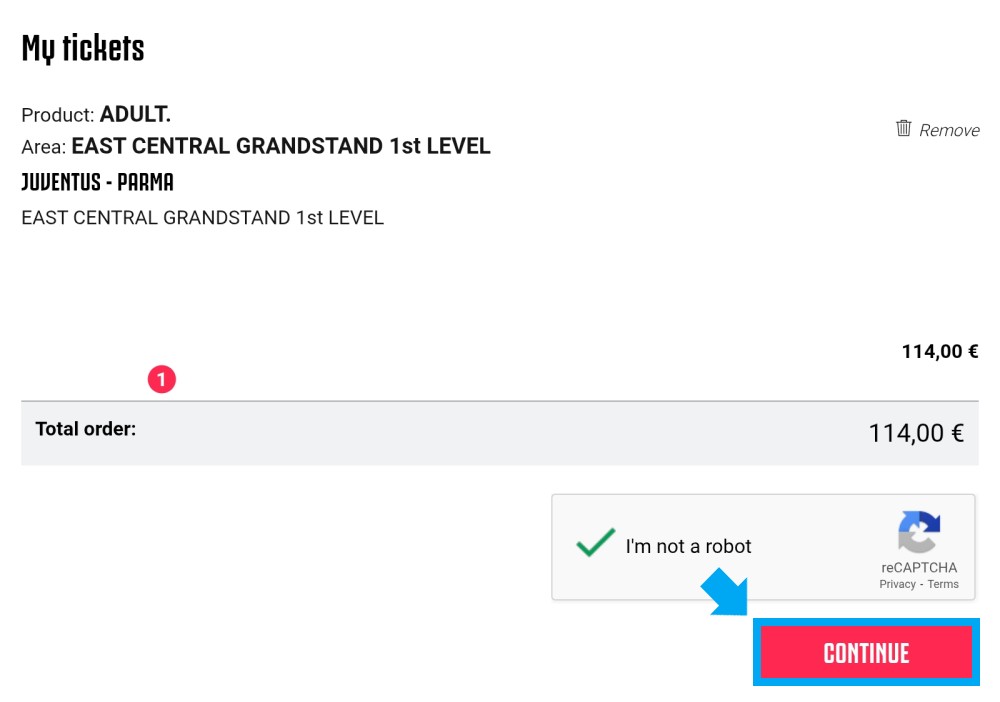1000x702 pixels.
Task: Click the total amount 114,00 € in grey bar
Action: pyautogui.click(x=916, y=434)
